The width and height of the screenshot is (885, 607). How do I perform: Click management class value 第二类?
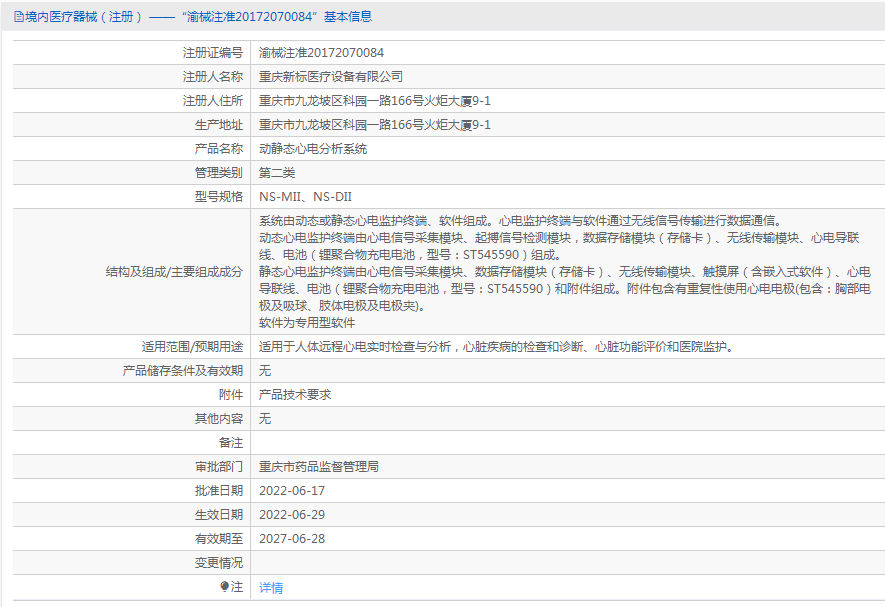coord(277,173)
